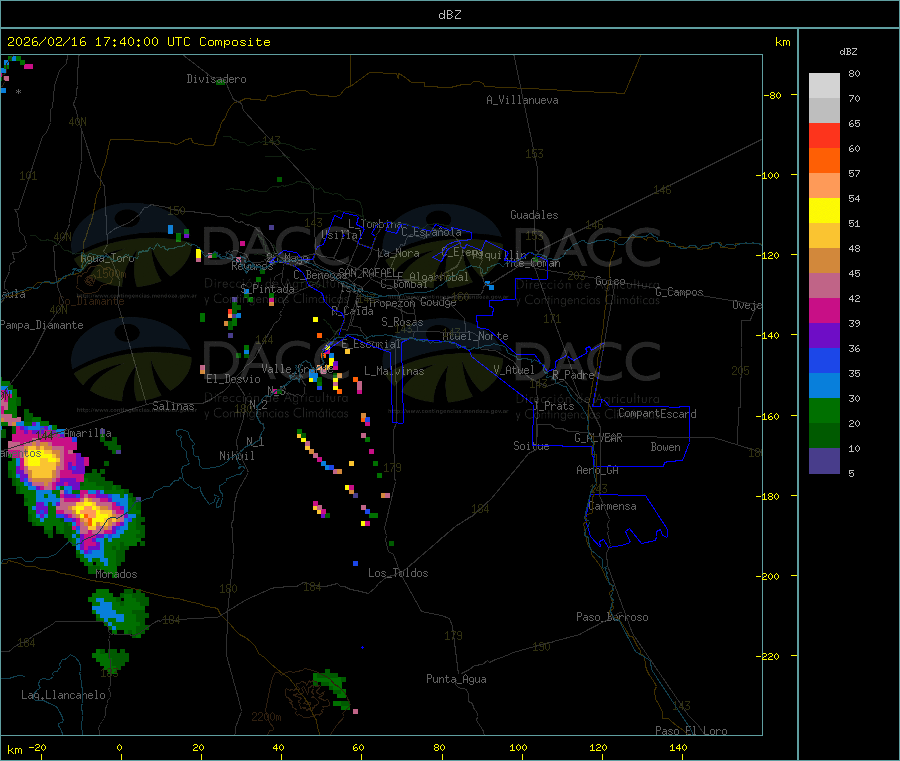Image resolution: width=900 pixels, height=761 pixels.
Task: Click the red 60–65 dBZ legend band
Action: [824, 135]
